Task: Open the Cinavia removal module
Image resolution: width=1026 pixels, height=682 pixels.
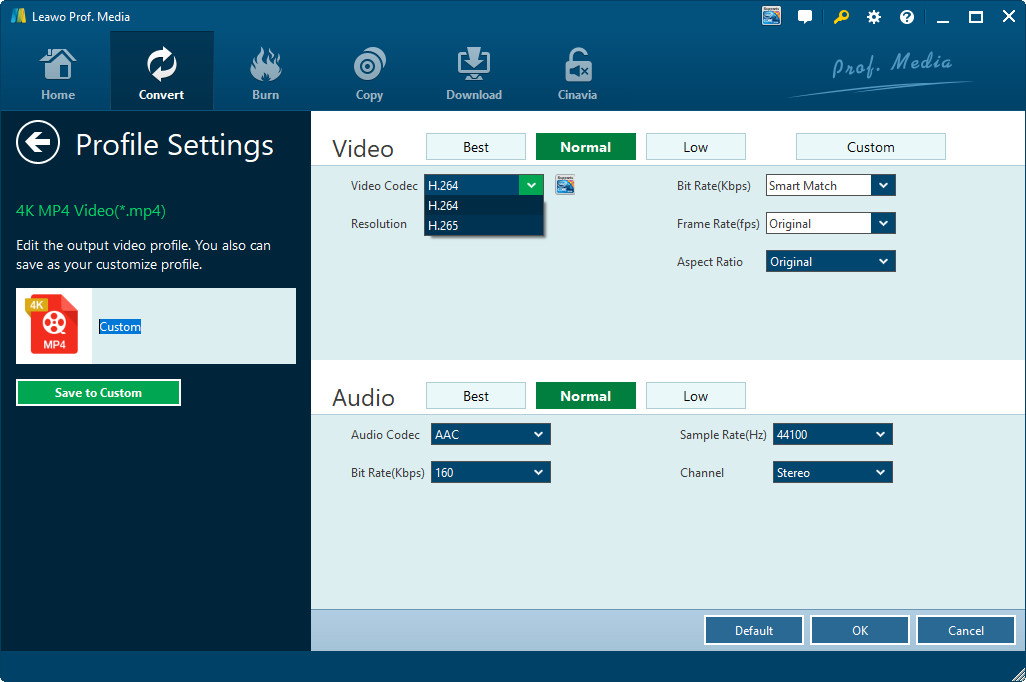Action: [577, 74]
